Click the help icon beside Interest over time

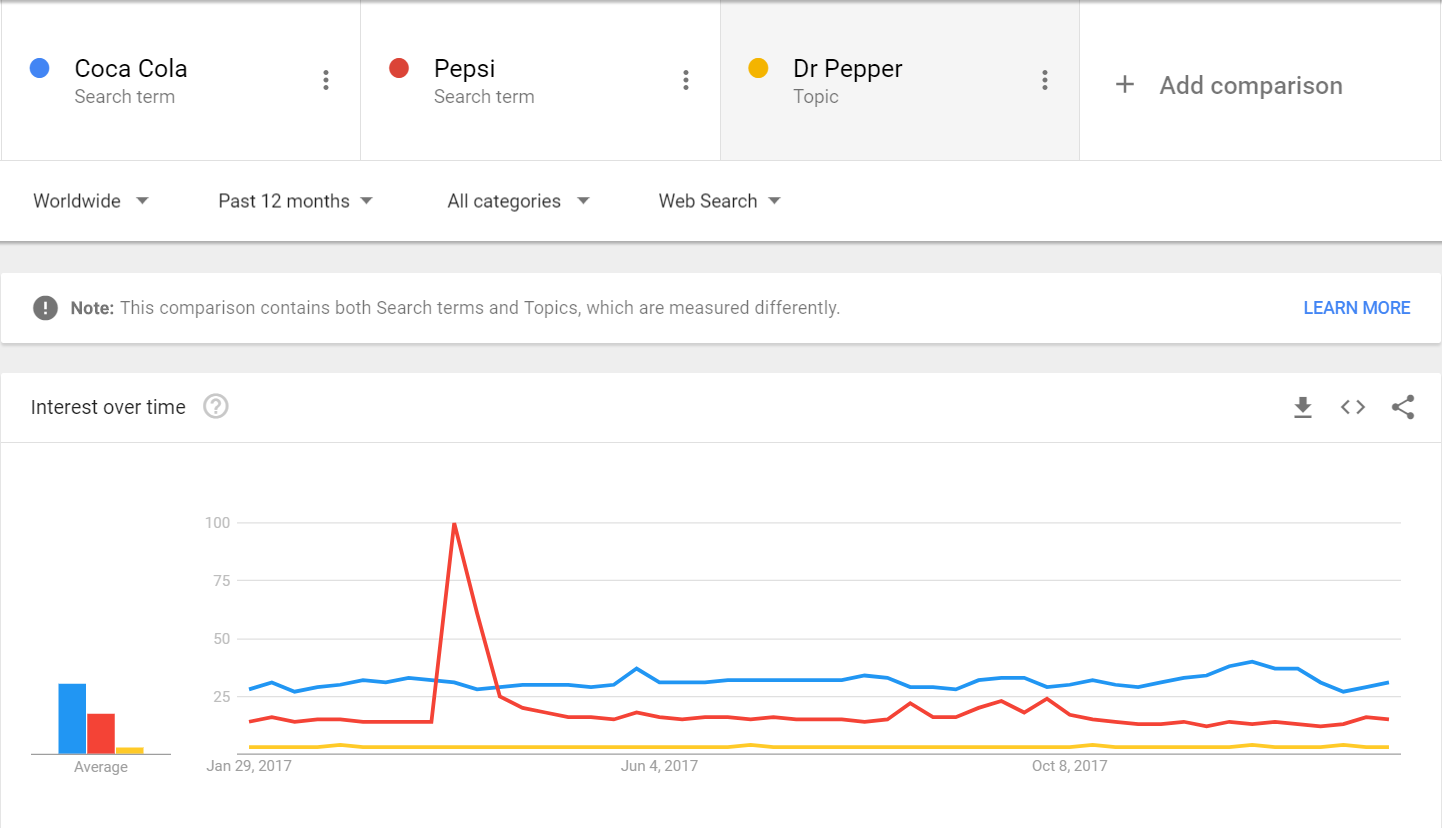216,407
